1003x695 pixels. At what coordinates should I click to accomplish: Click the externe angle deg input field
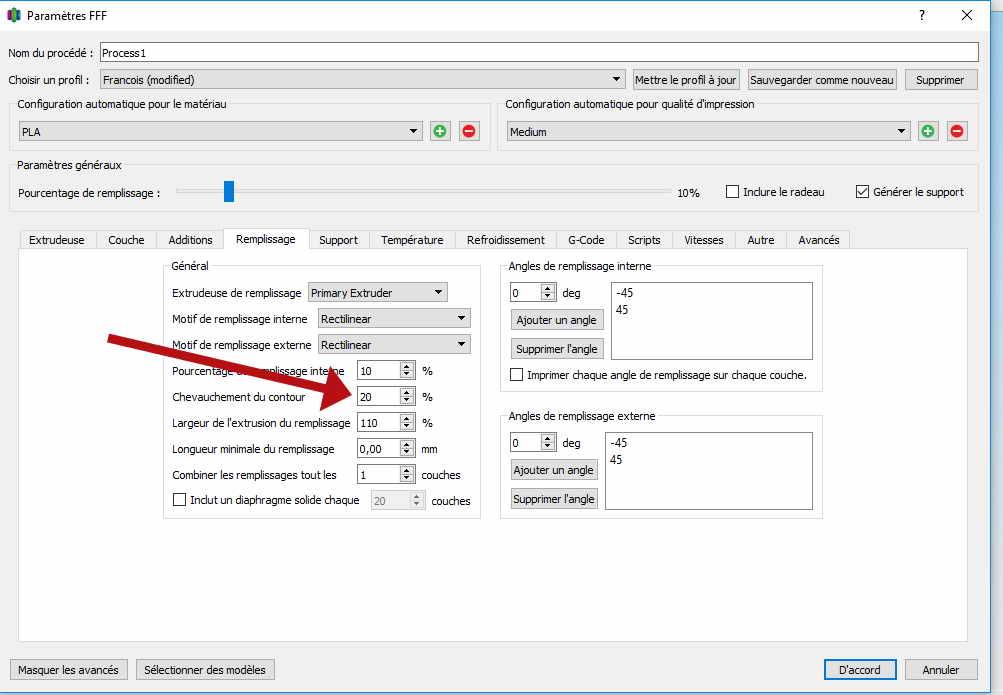pyautogui.click(x=525, y=442)
